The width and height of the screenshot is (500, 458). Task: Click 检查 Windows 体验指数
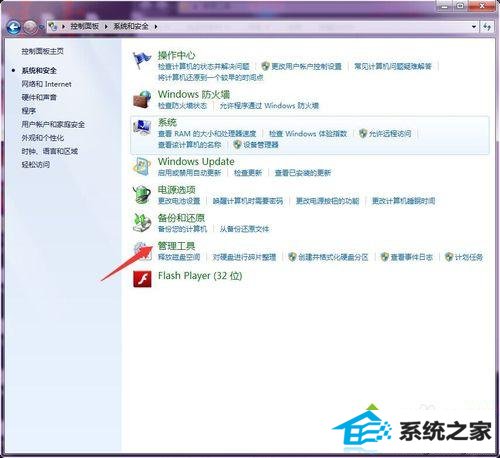pos(308,134)
